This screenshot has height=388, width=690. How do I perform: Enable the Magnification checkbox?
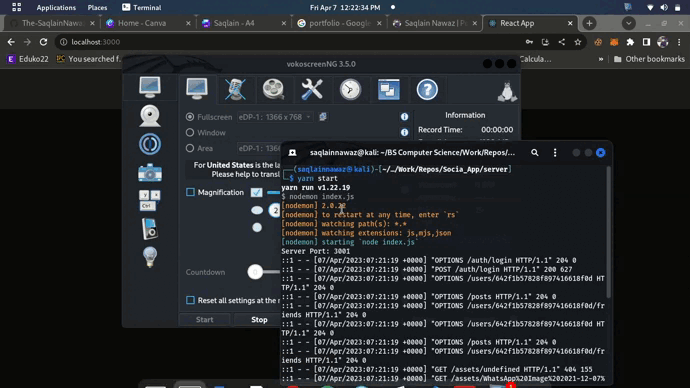190,192
